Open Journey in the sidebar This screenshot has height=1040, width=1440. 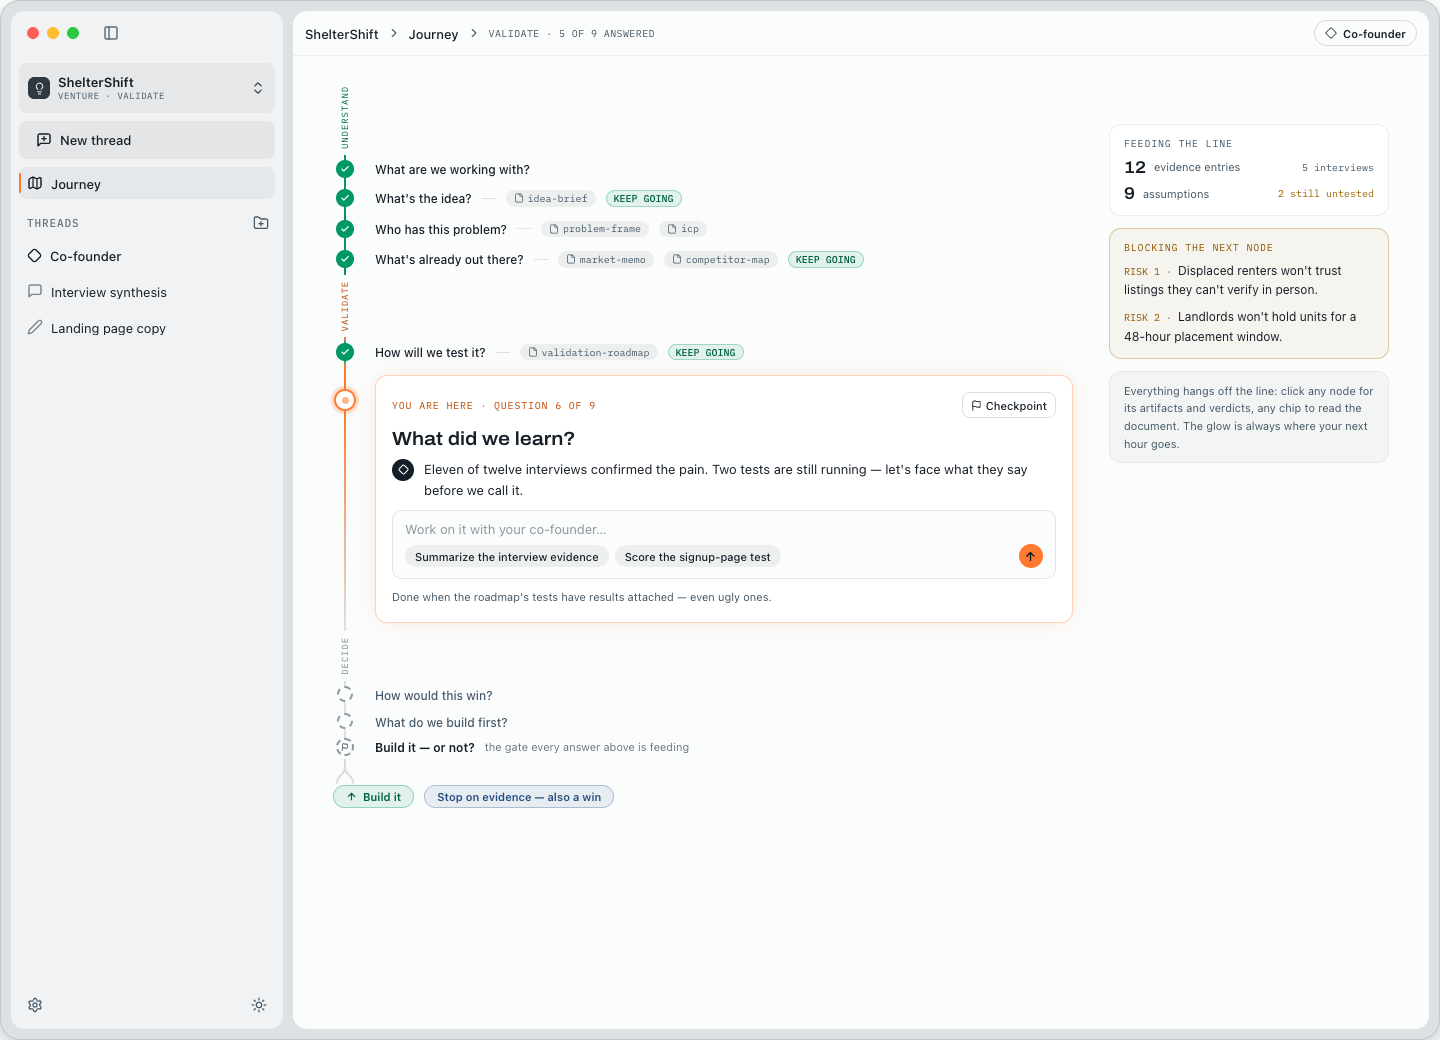[147, 184]
